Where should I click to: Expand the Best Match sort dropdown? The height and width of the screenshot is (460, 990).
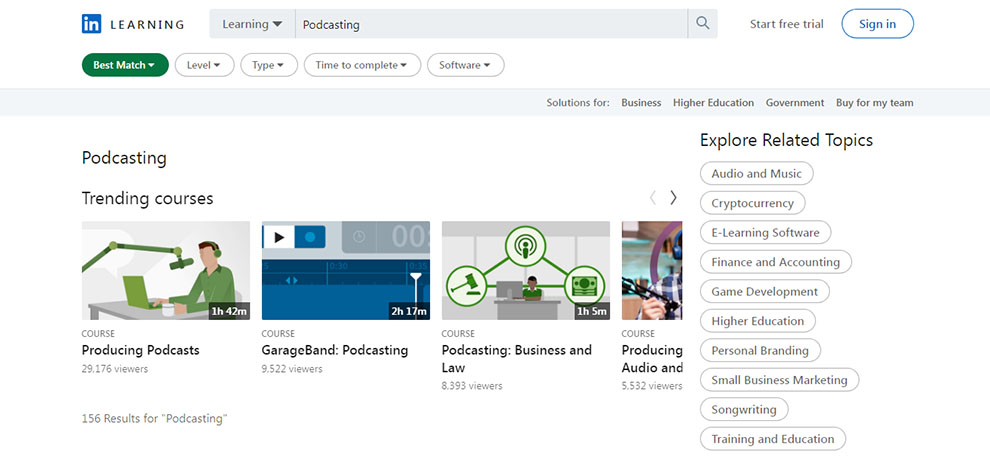[x=124, y=65]
